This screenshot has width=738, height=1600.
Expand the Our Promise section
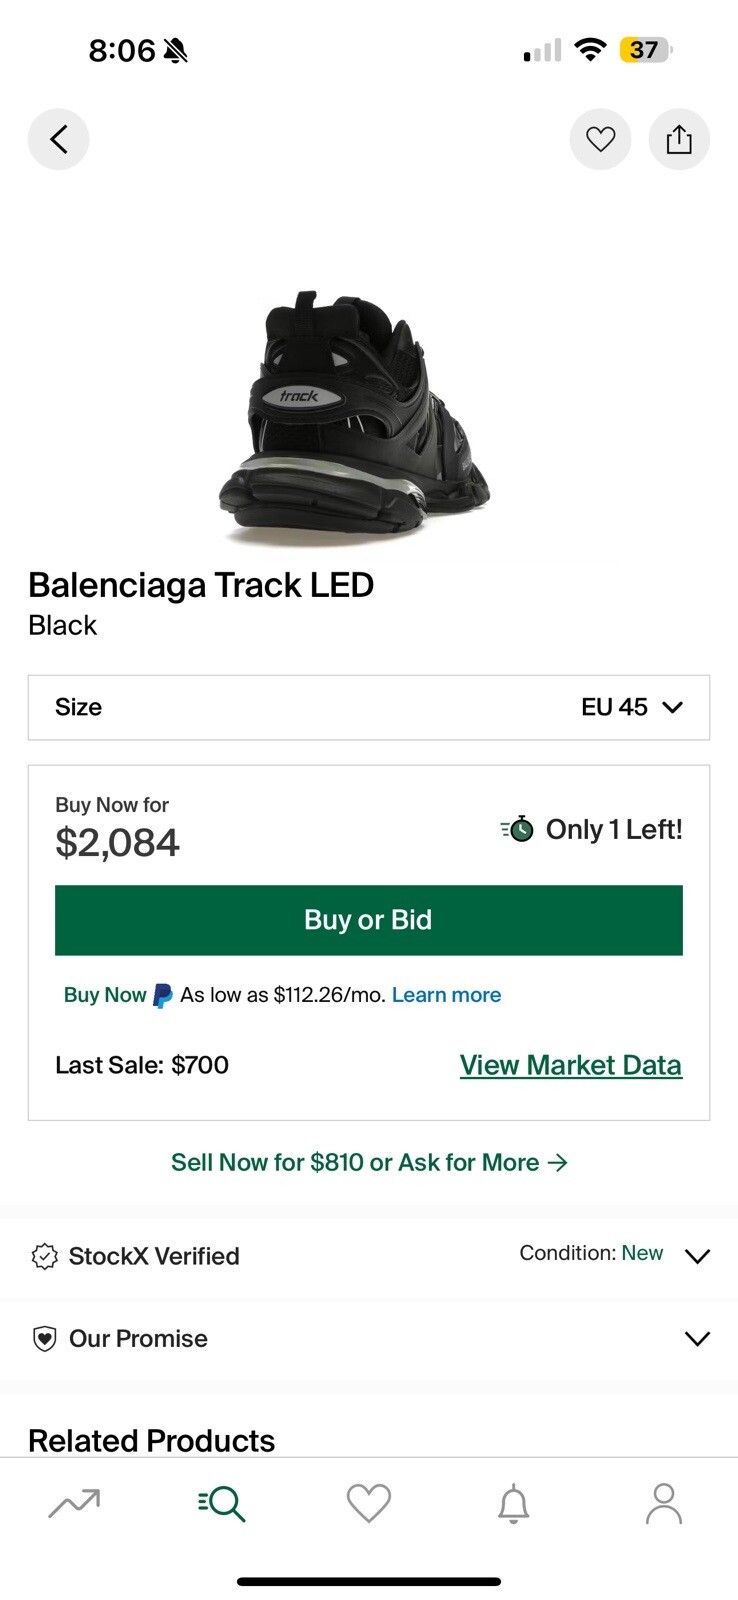pos(697,1338)
